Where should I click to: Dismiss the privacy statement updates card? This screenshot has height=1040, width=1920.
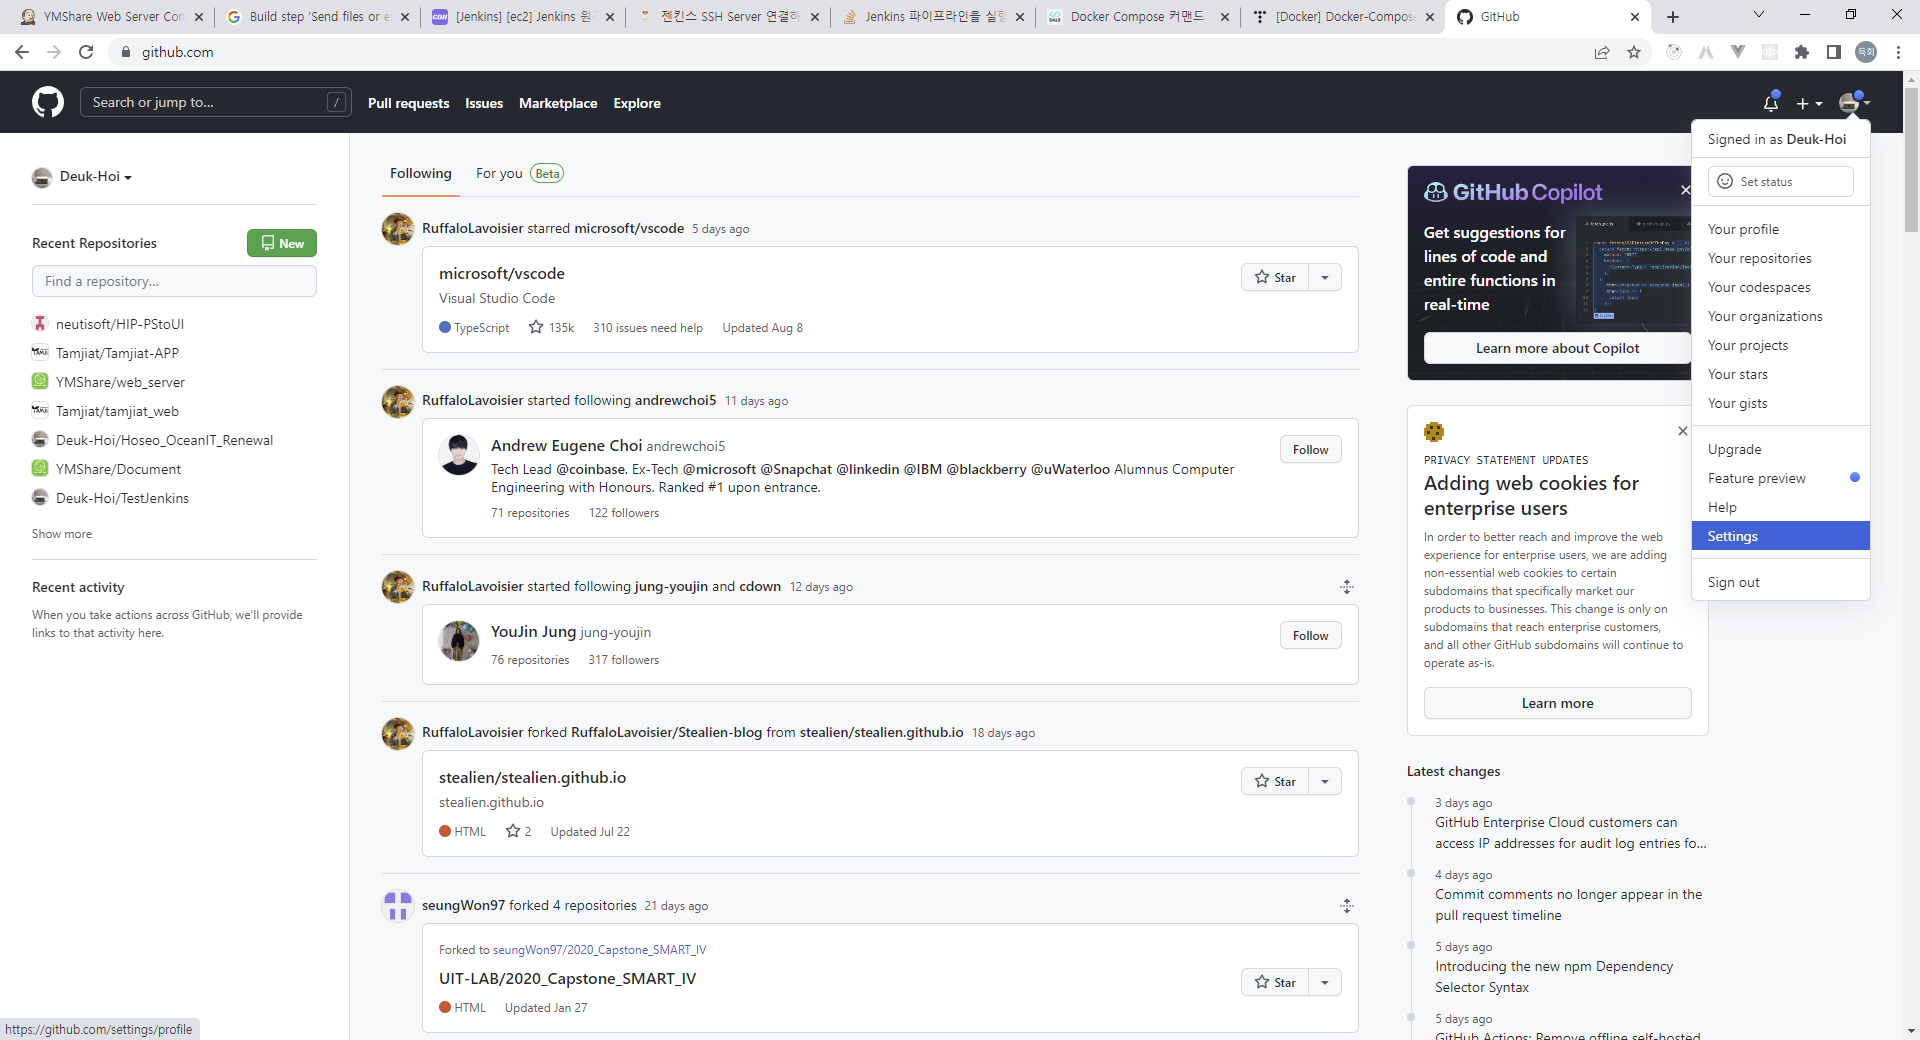[x=1683, y=431]
